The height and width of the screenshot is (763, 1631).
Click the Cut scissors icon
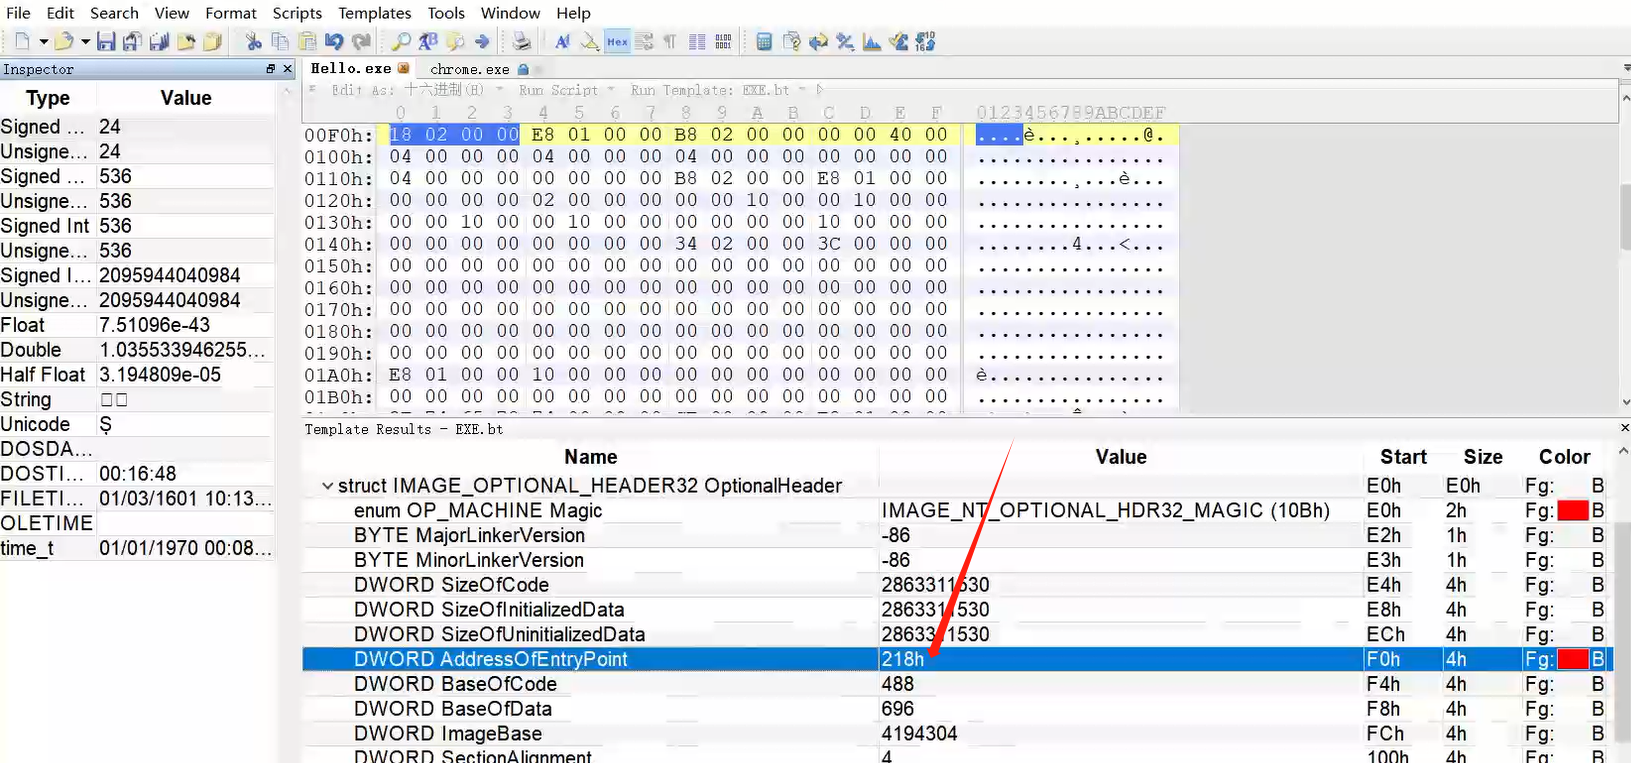[x=253, y=41]
